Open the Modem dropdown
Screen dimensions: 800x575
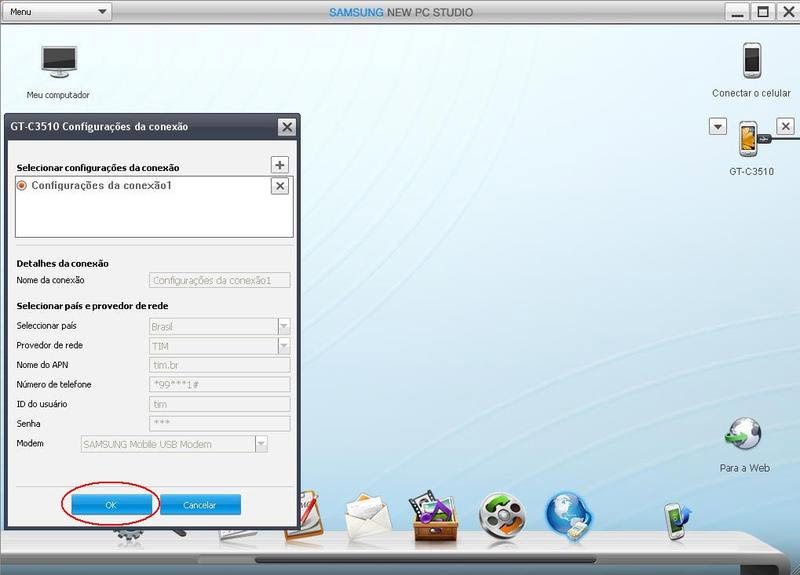click(261, 444)
